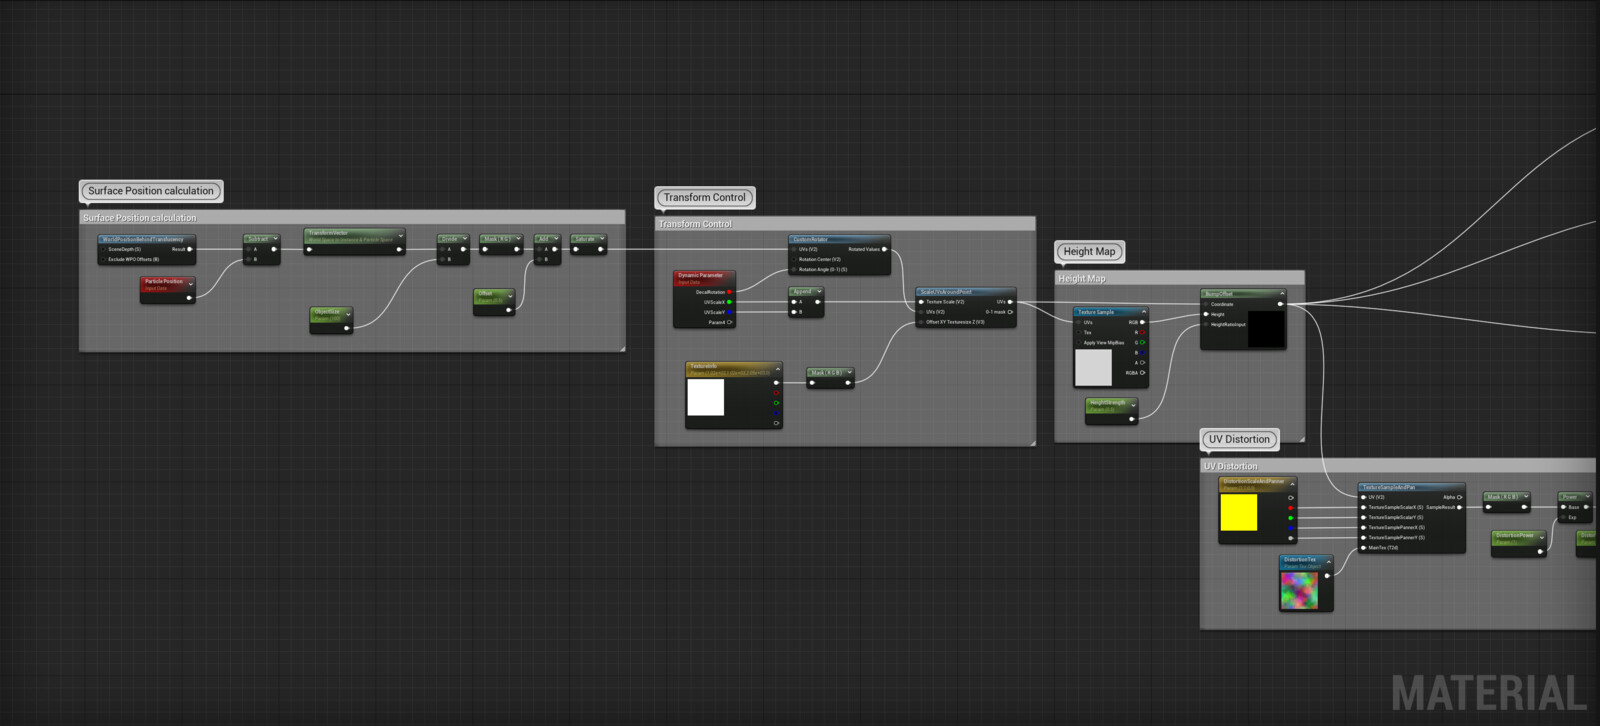This screenshot has width=1600, height=726.
Task: Click the black BumpOffset preview swatch
Action: [1266, 329]
